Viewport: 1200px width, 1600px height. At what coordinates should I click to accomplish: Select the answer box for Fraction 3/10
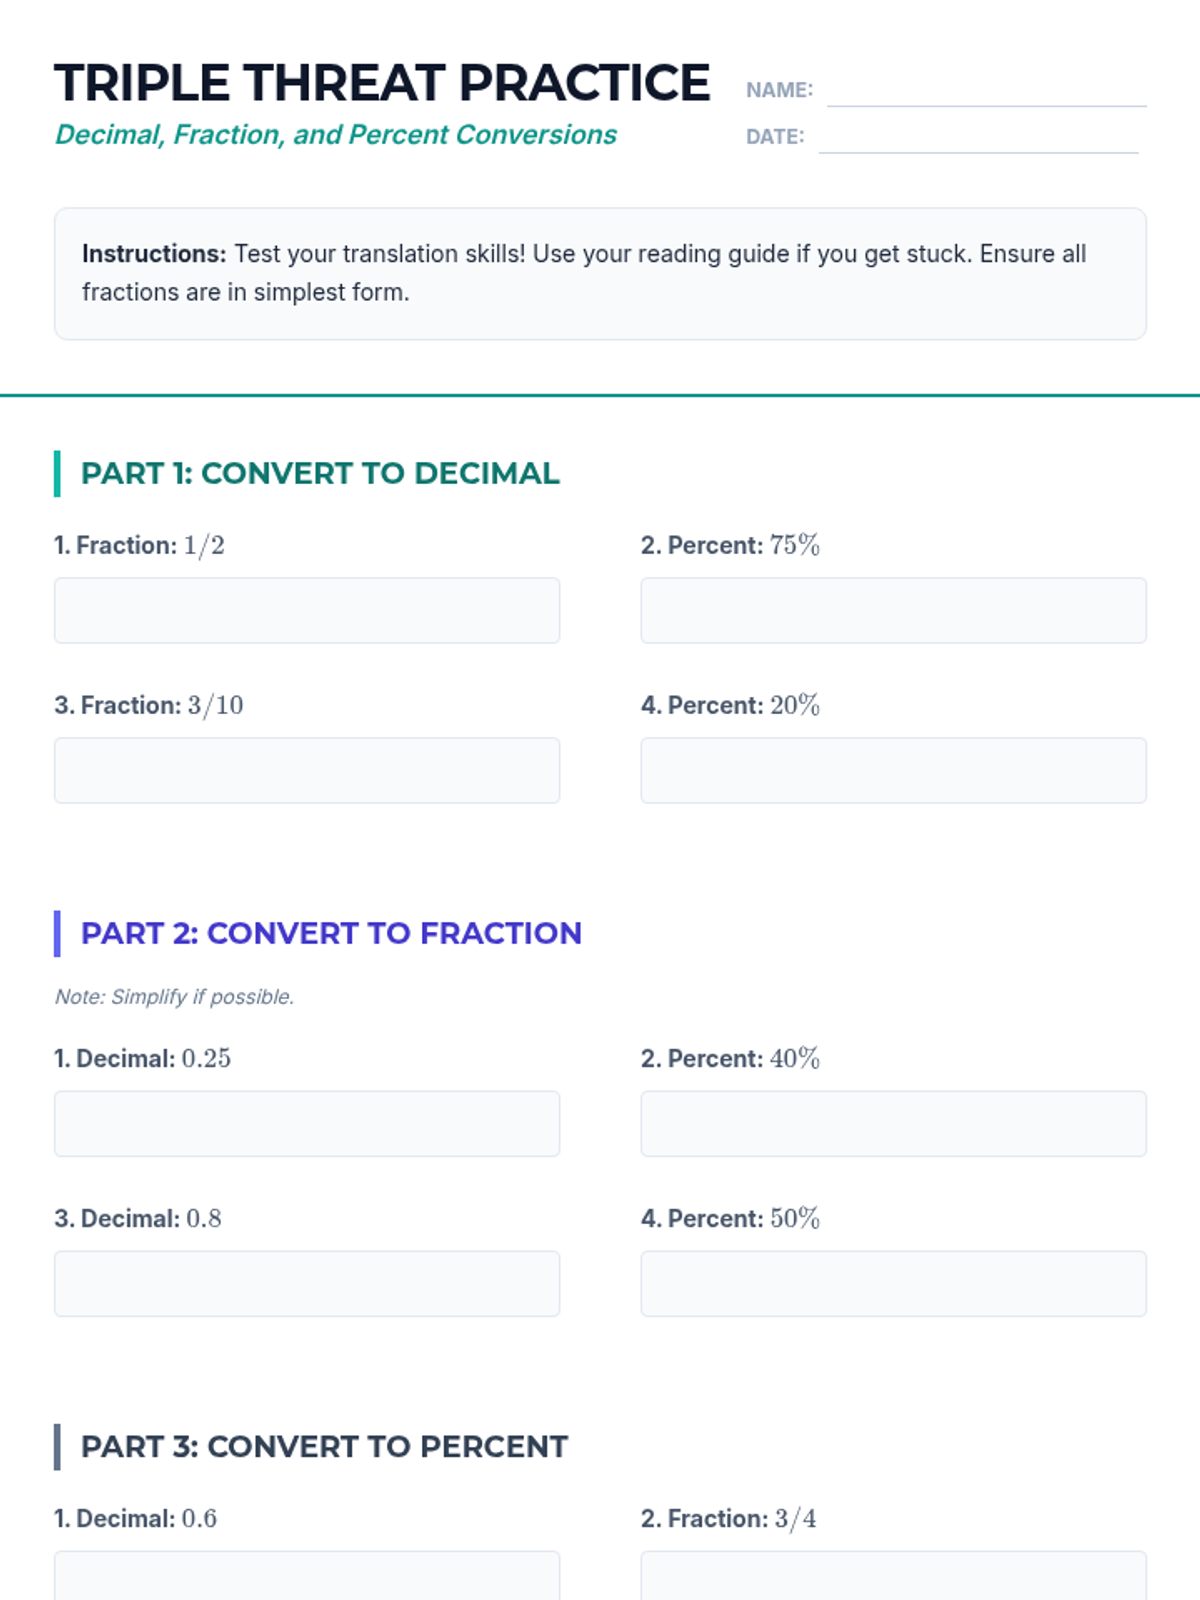pyautogui.click(x=307, y=770)
